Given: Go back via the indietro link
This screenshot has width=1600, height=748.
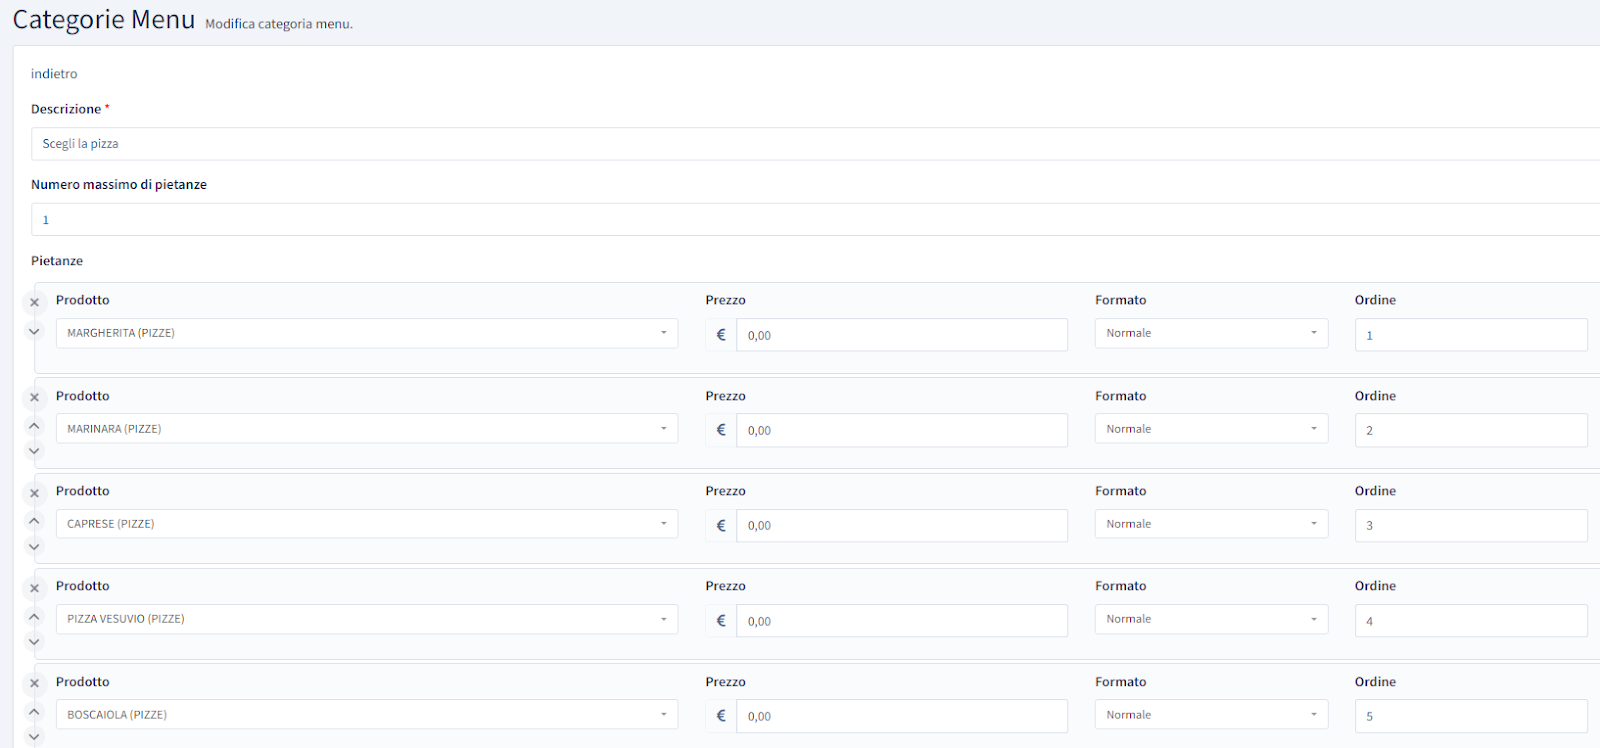Looking at the screenshot, I should click(54, 74).
